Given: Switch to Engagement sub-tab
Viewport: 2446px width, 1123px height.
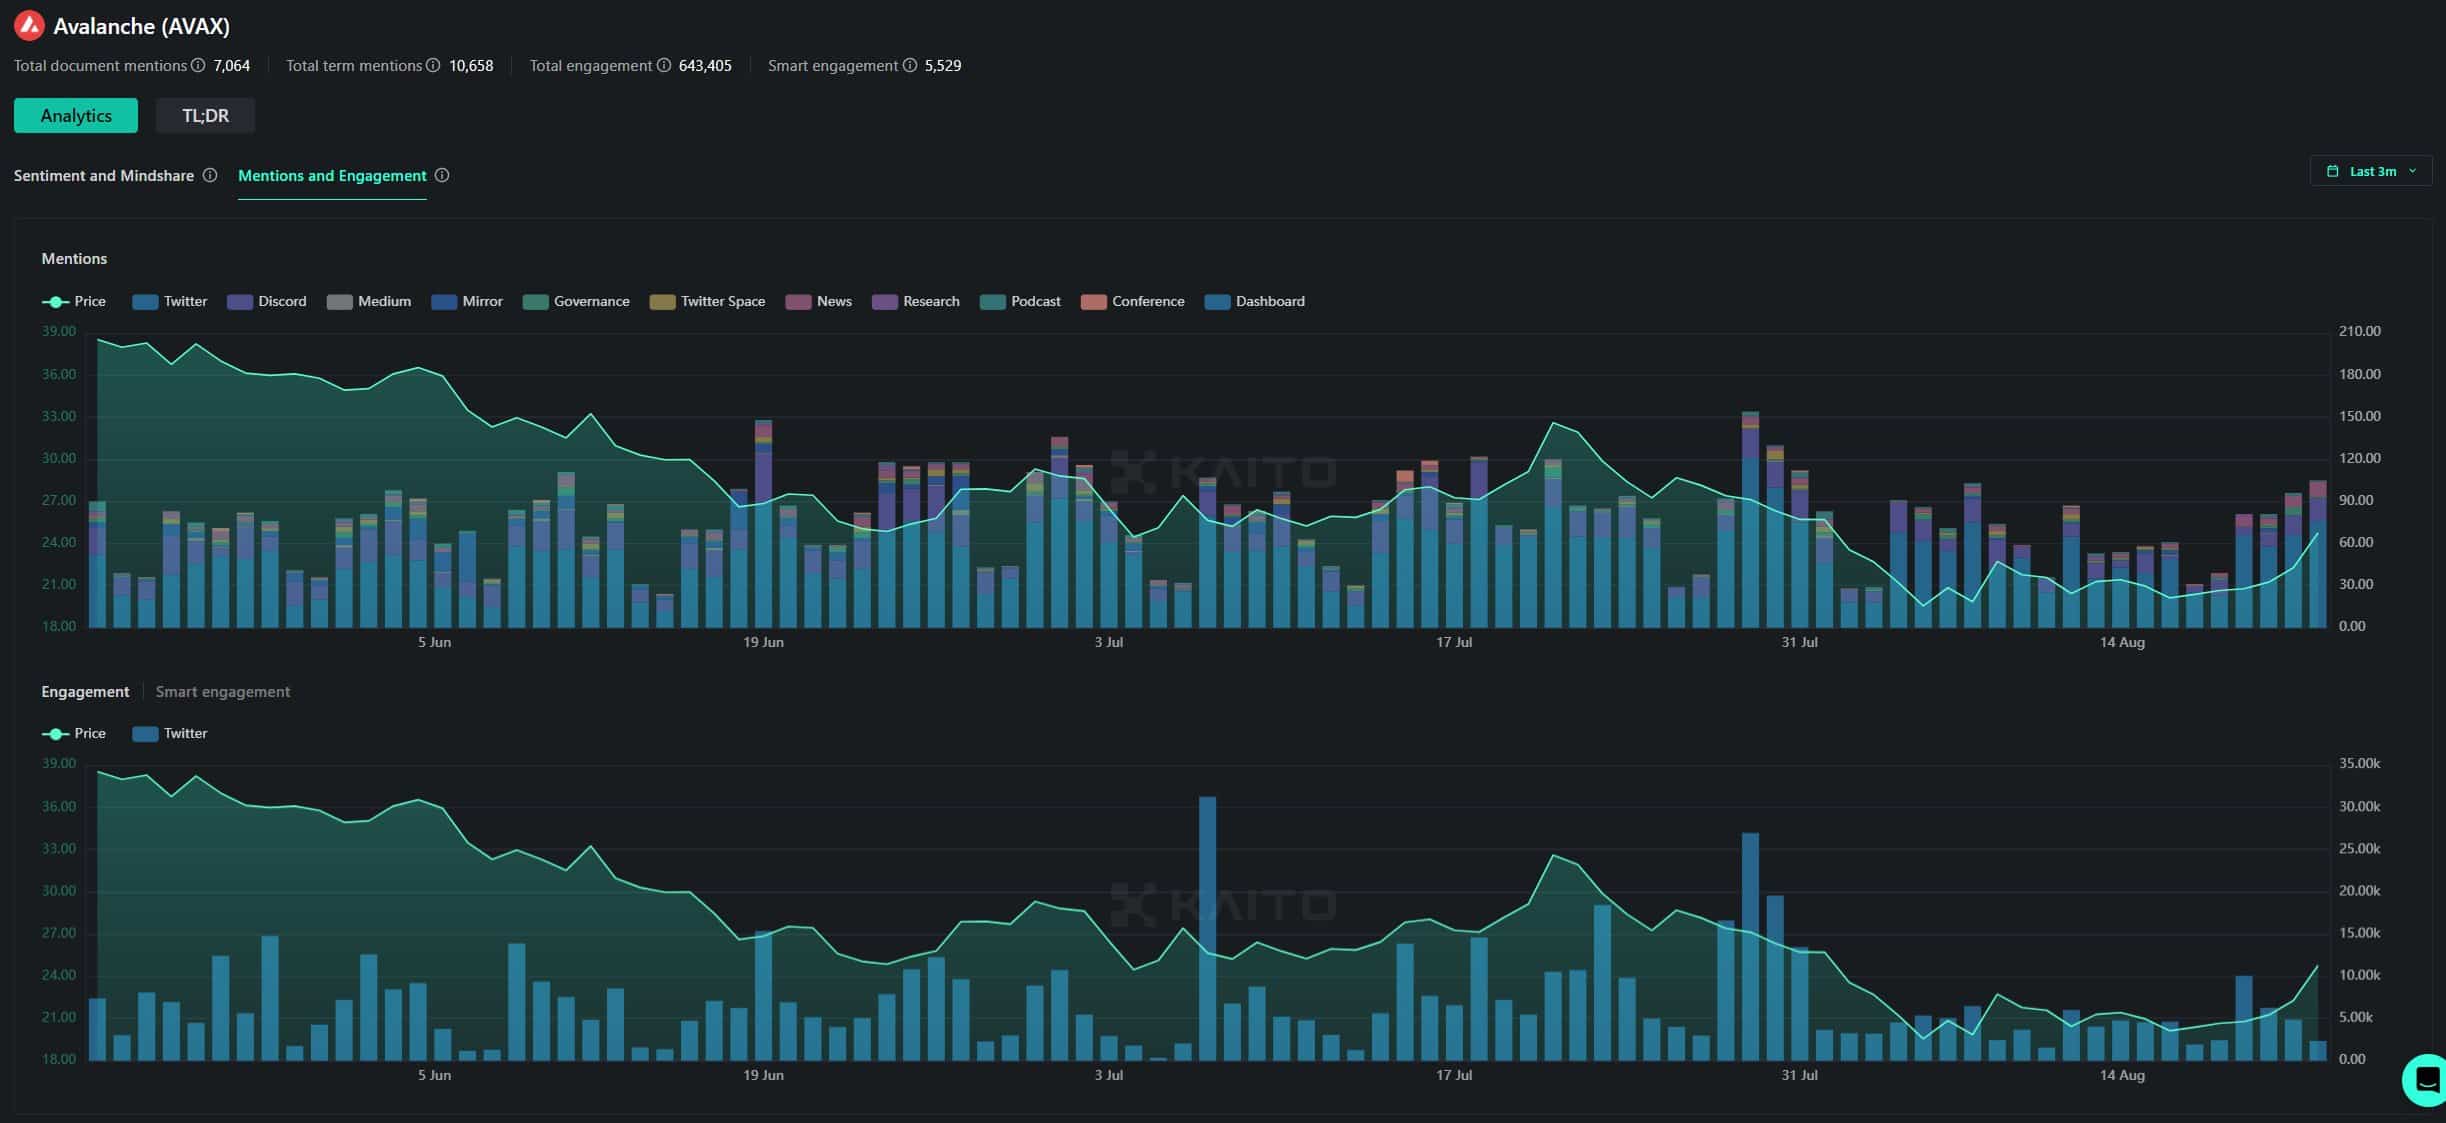Looking at the screenshot, I should coord(85,691).
